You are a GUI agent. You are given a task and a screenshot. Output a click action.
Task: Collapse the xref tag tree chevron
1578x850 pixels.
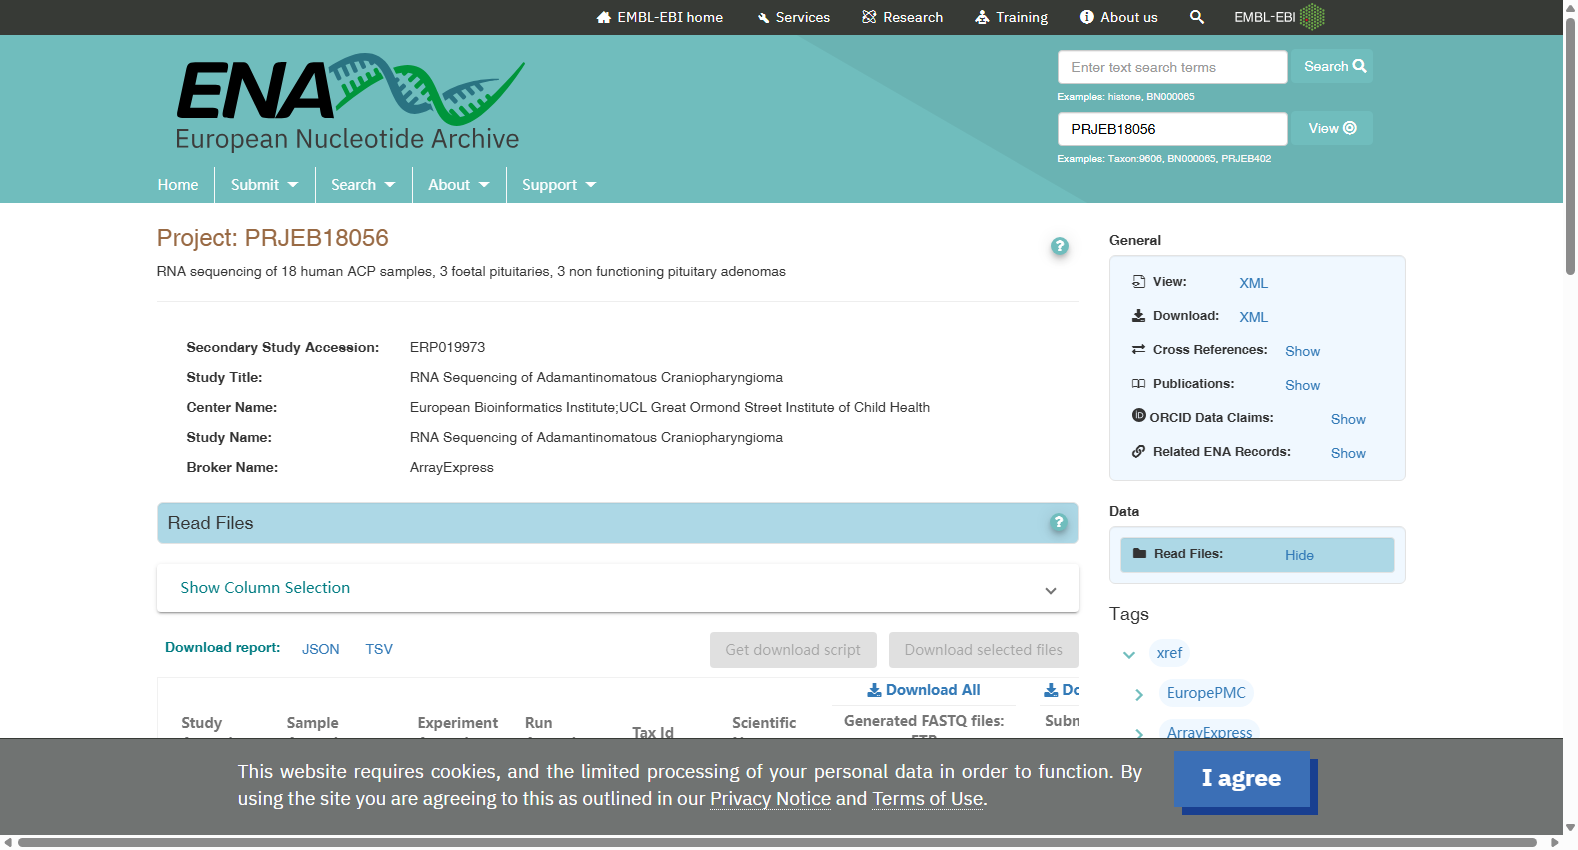click(1129, 655)
